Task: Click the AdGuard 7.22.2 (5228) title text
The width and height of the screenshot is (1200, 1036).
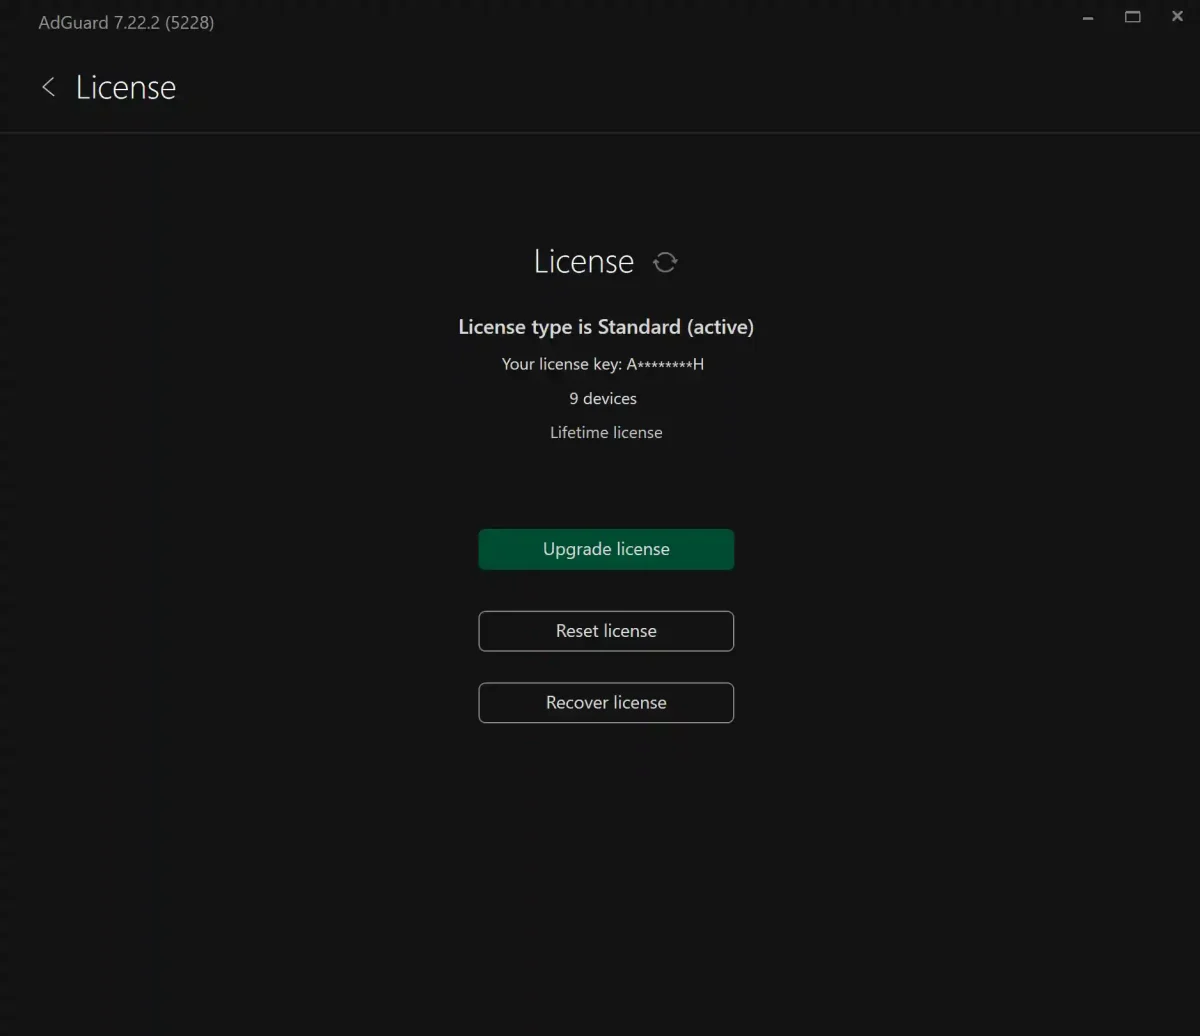Action: pyautogui.click(x=125, y=22)
